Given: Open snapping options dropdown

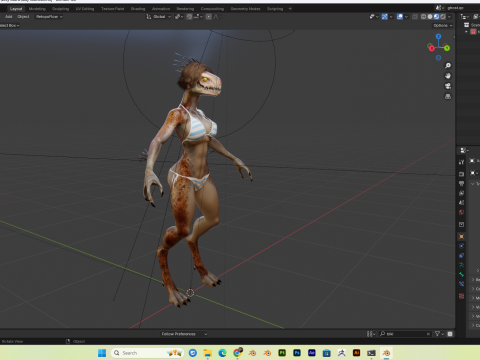Looking at the screenshot, I should pyautogui.click(x=197, y=17).
